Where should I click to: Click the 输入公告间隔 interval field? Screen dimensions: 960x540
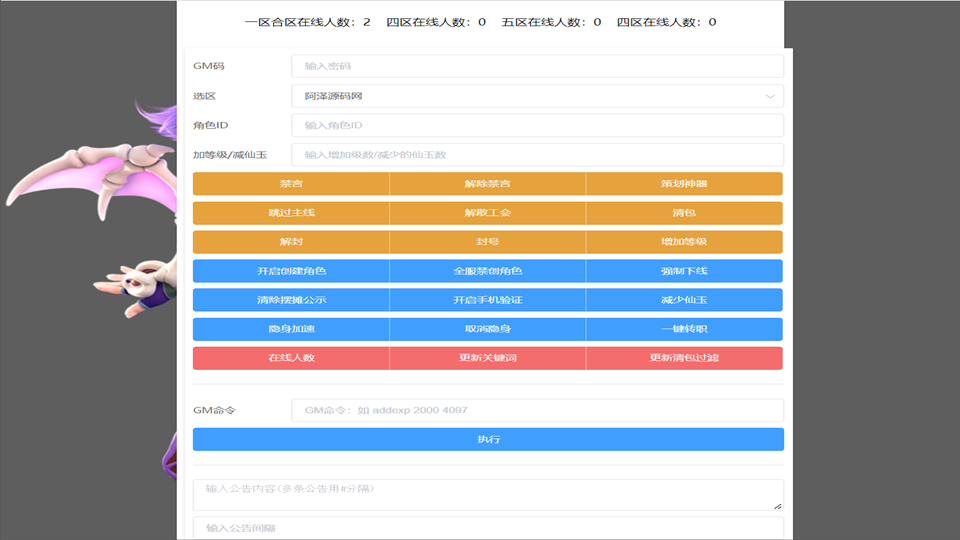[488, 528]
